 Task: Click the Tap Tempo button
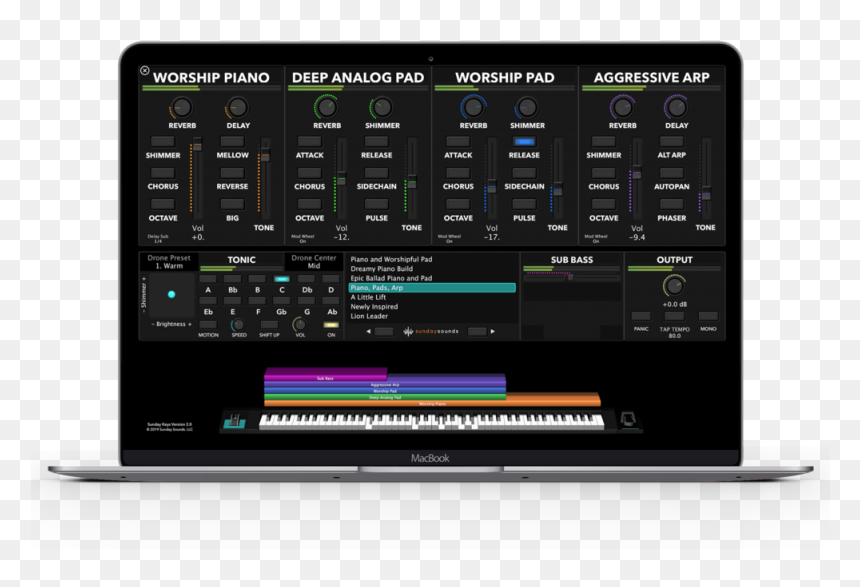(674, 317)
